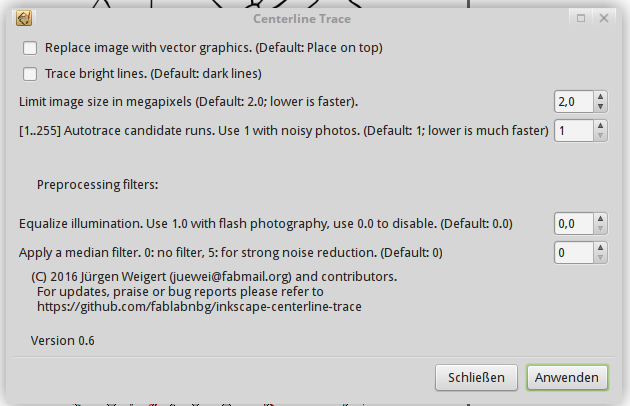Increment the Autotrace candidate runs value
This screenshot has height=406, width=630.
point(600,126)
